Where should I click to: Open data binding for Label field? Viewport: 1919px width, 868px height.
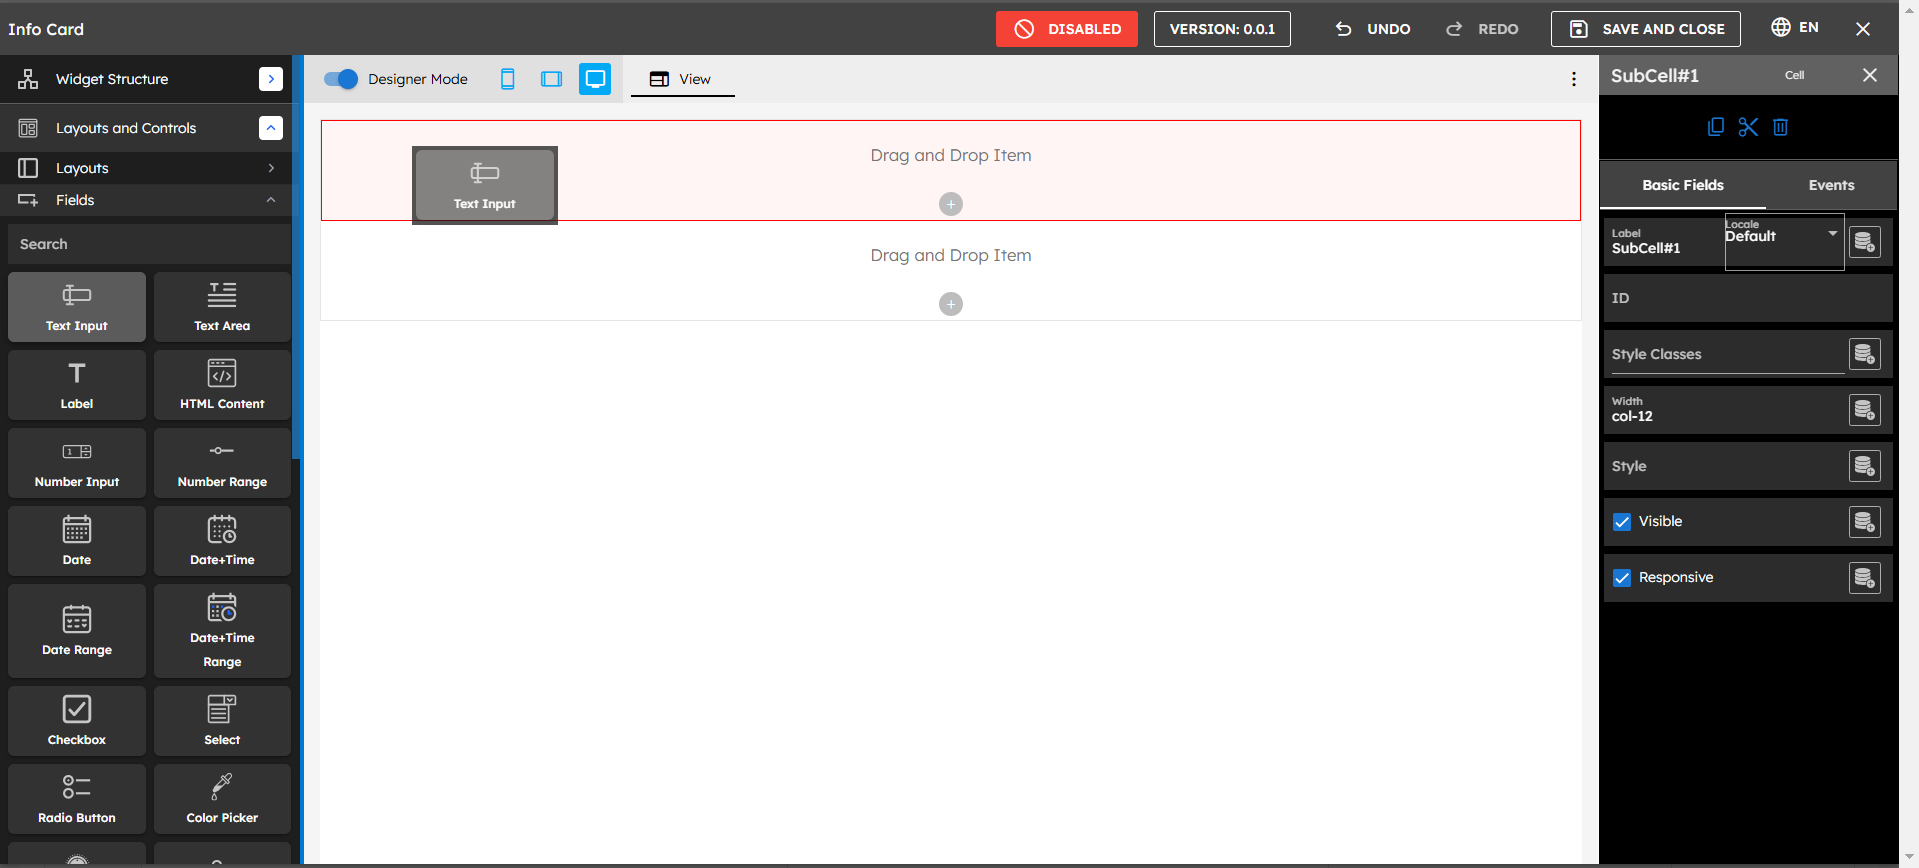(x=1865, y=242)
